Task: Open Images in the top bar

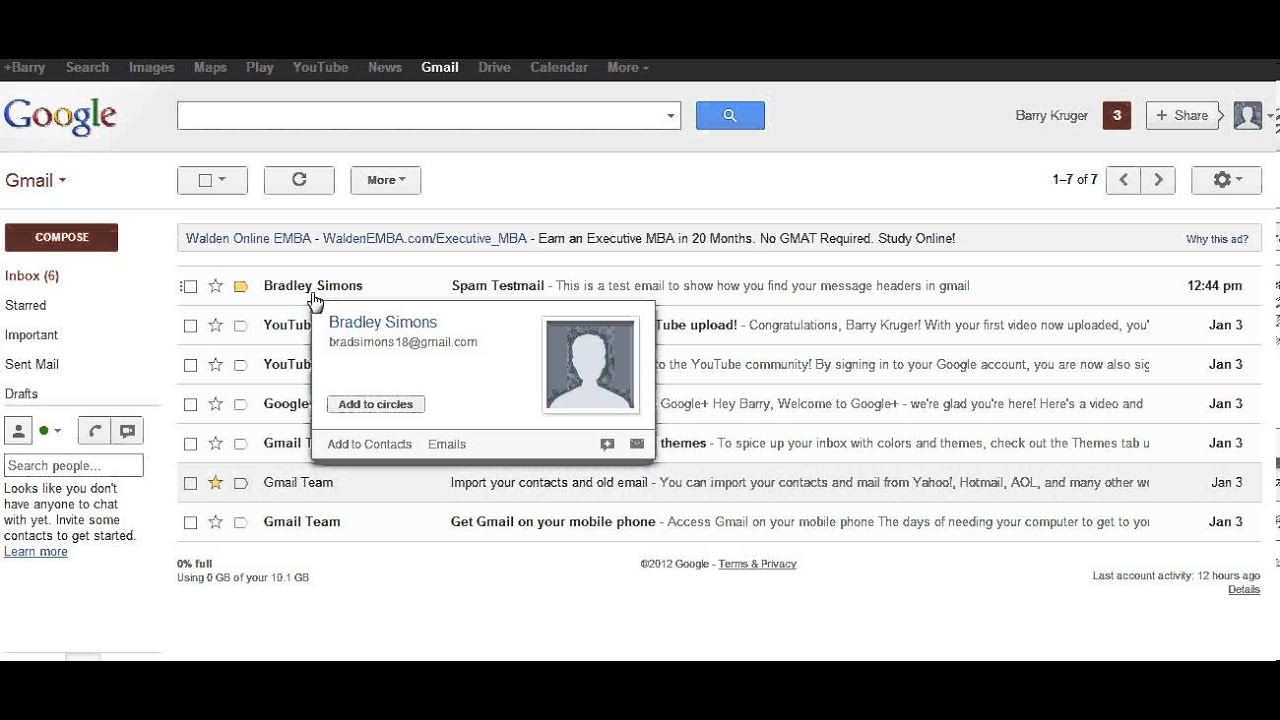Action: [152, 67]
